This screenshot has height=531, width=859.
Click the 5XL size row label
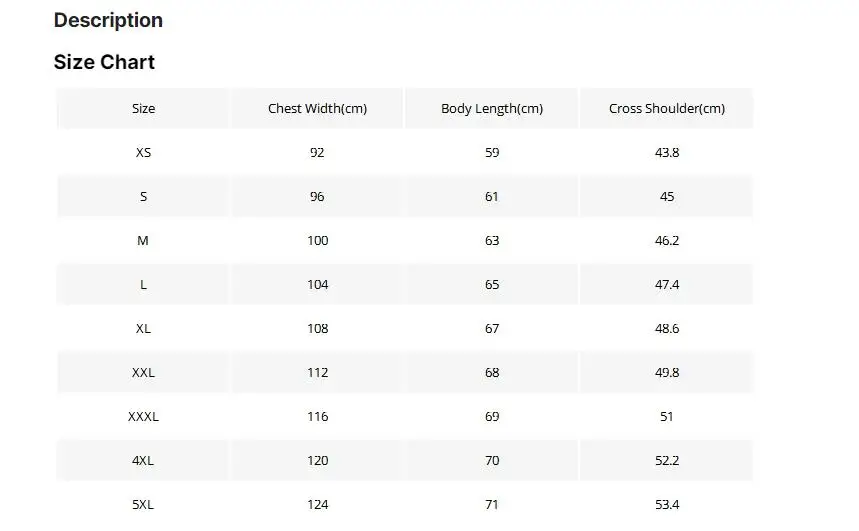[143, 504]
